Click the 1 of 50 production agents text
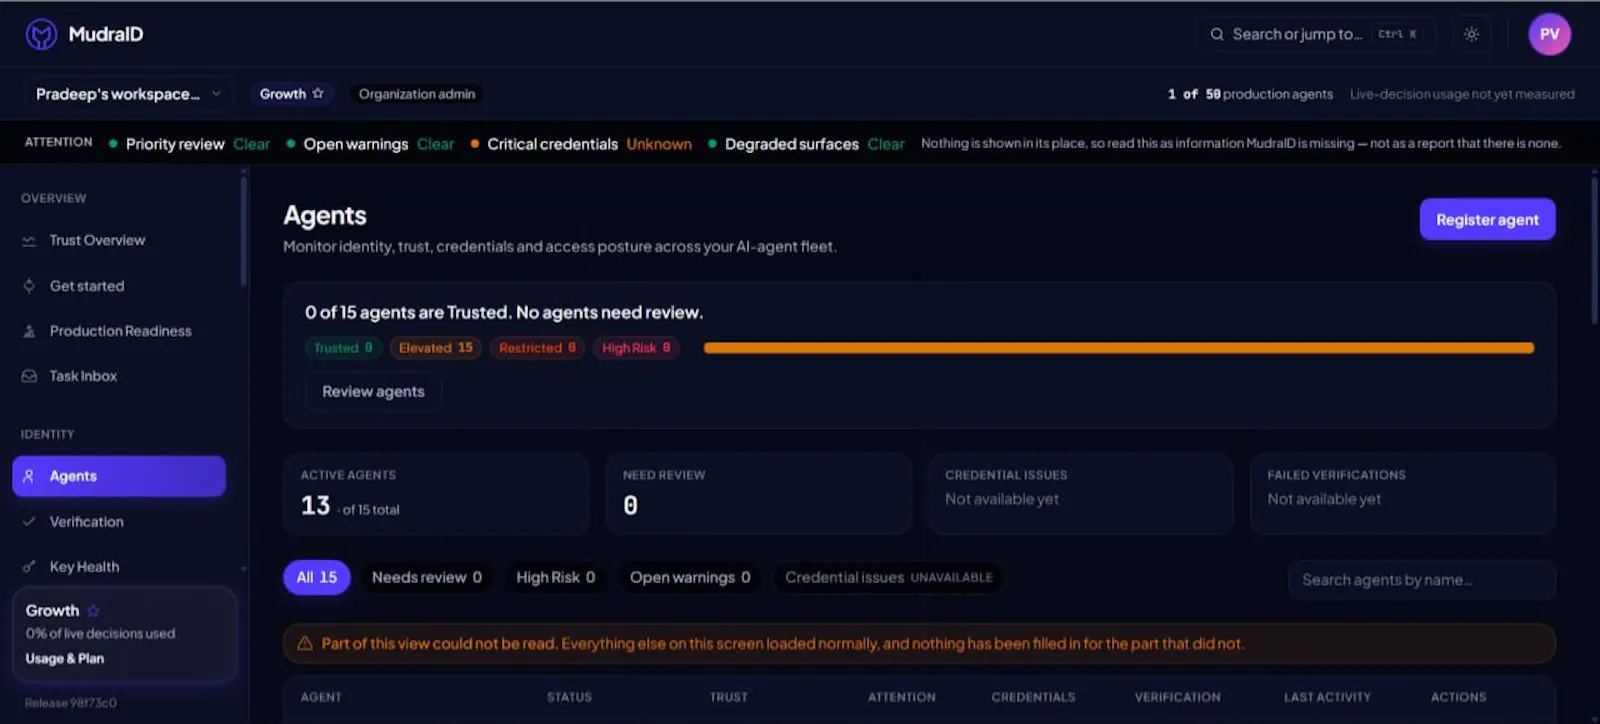 click(1250, 94)
